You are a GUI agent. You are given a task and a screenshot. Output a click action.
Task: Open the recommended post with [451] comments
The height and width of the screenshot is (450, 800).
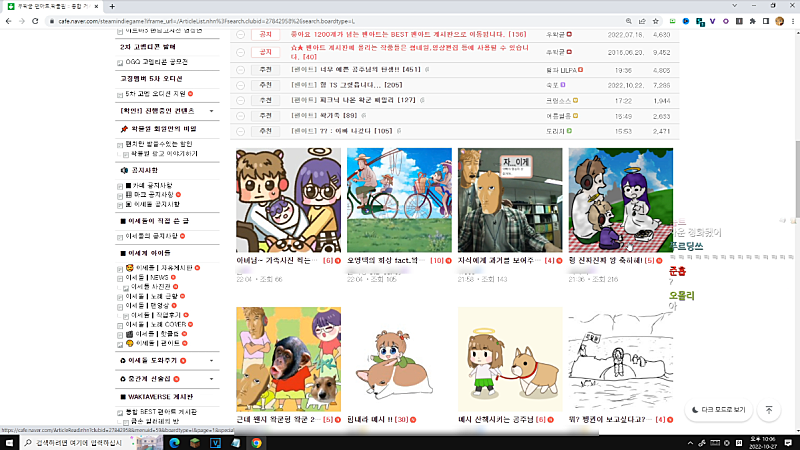(355, 70)
